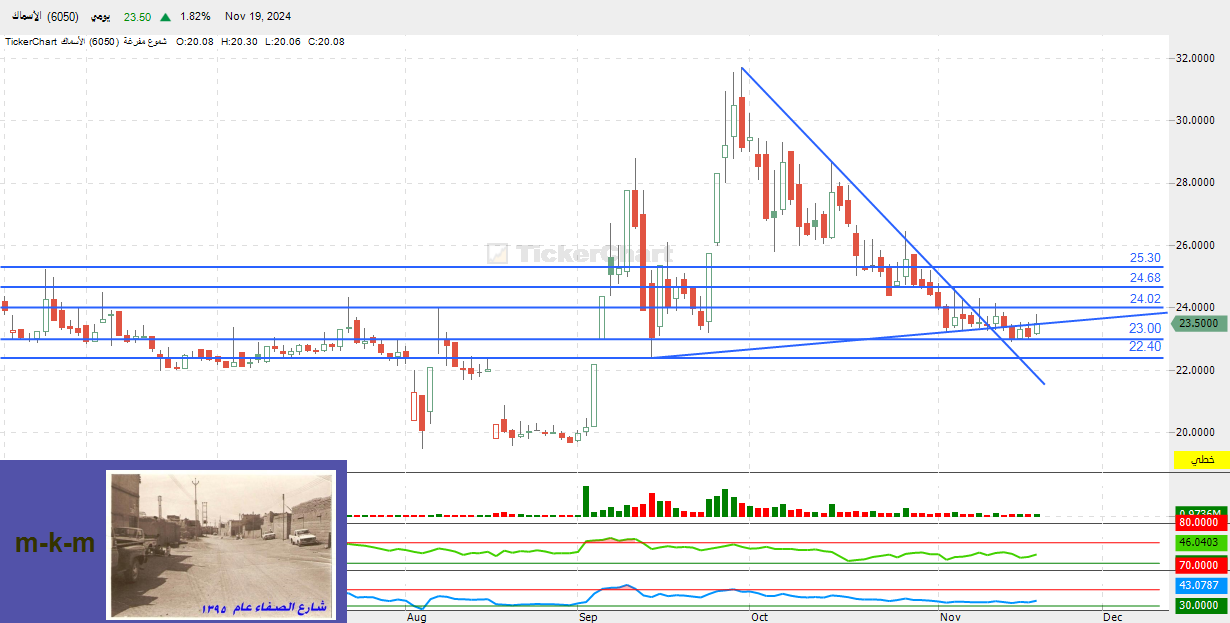This screenshot has height=623, width=1230.
Task: Click the green up-arrow change indicator
Action: [164, 17]
